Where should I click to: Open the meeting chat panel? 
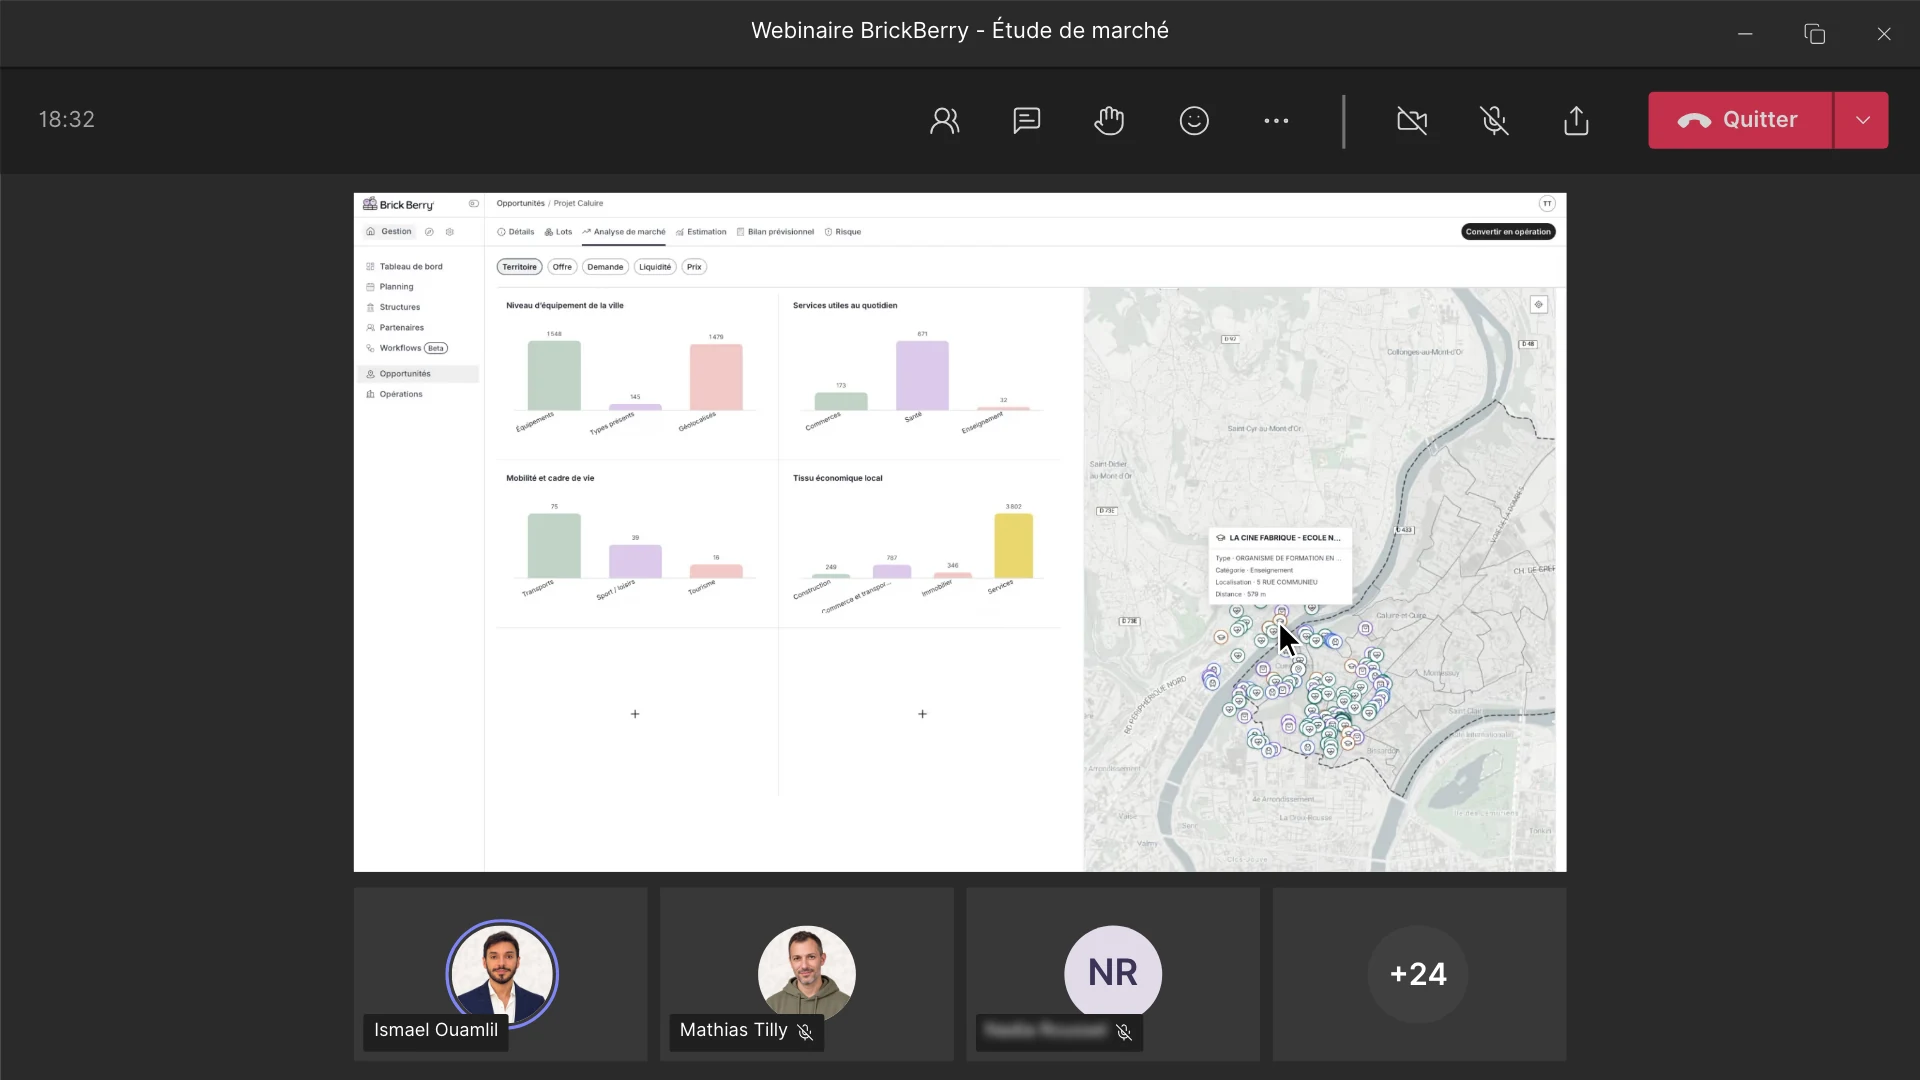click(1027, 120)
